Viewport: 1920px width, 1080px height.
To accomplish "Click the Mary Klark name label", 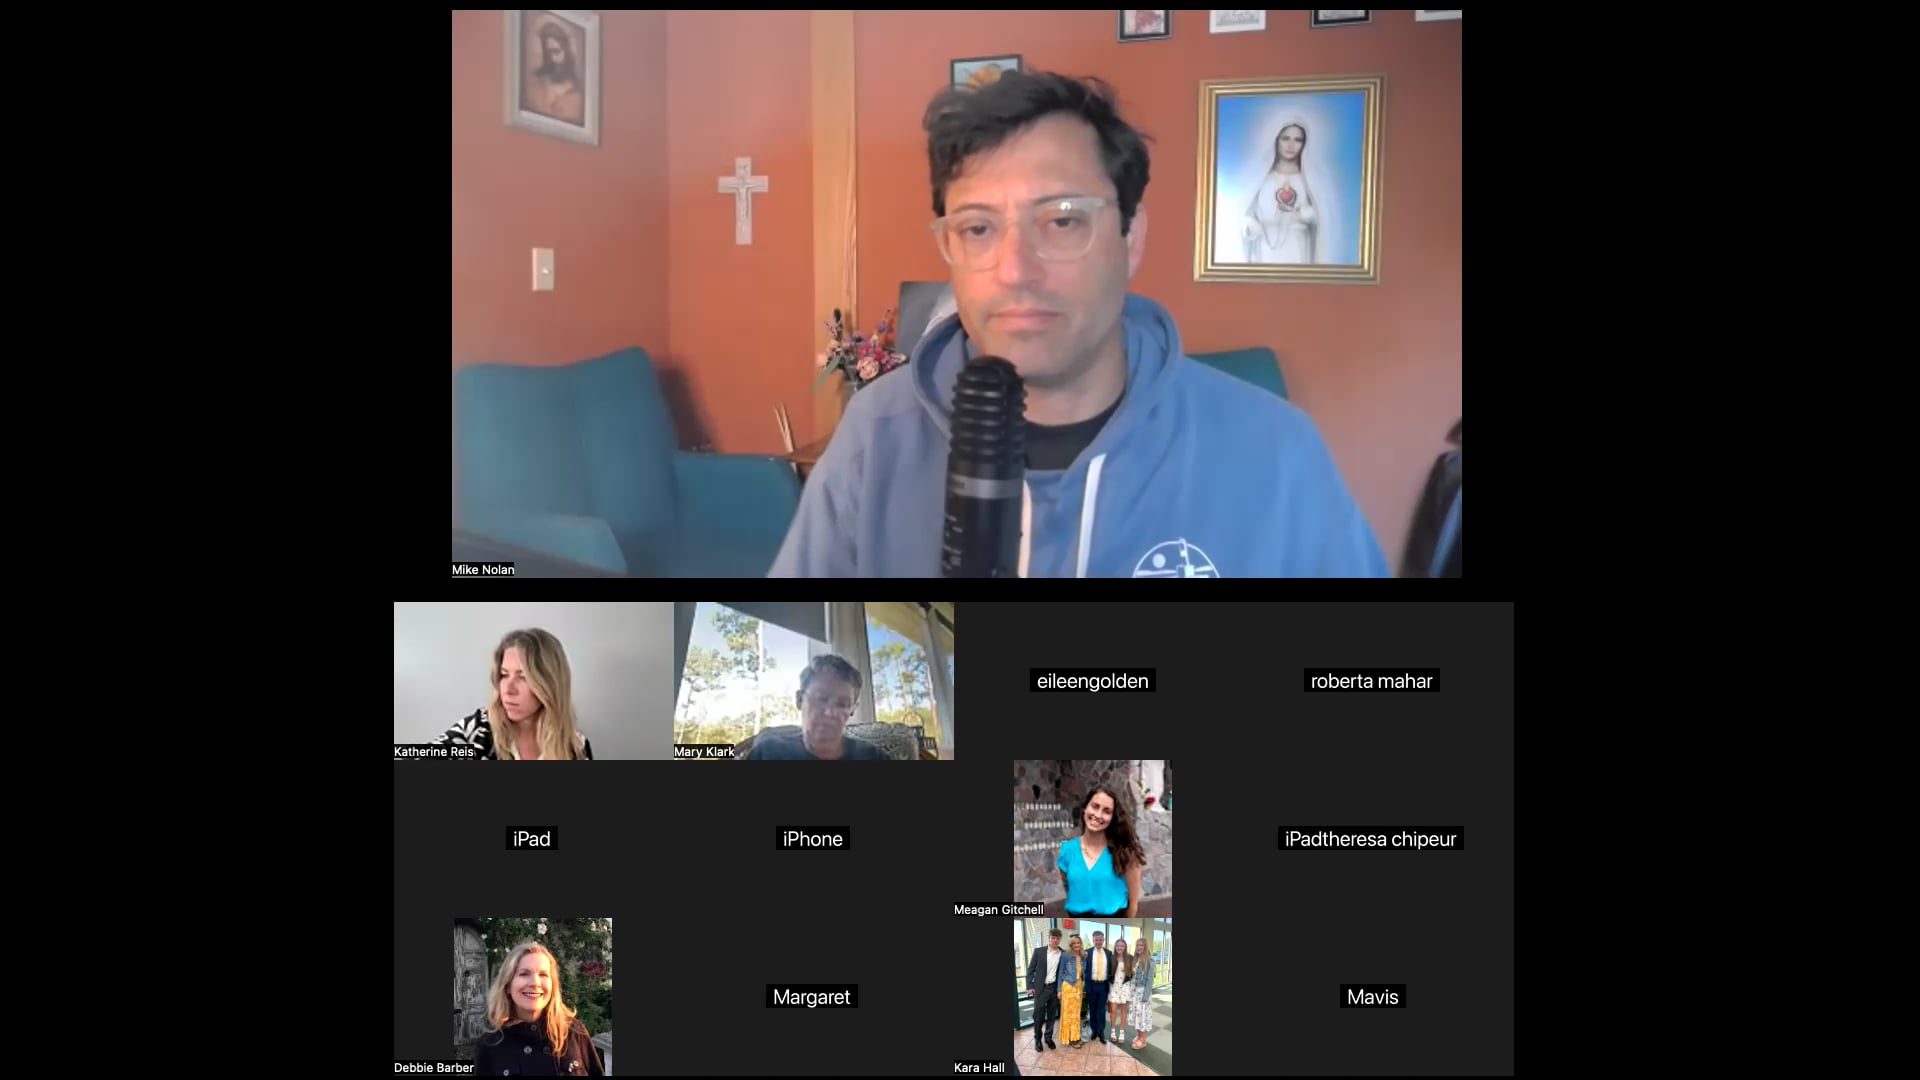I will point(704,752).
